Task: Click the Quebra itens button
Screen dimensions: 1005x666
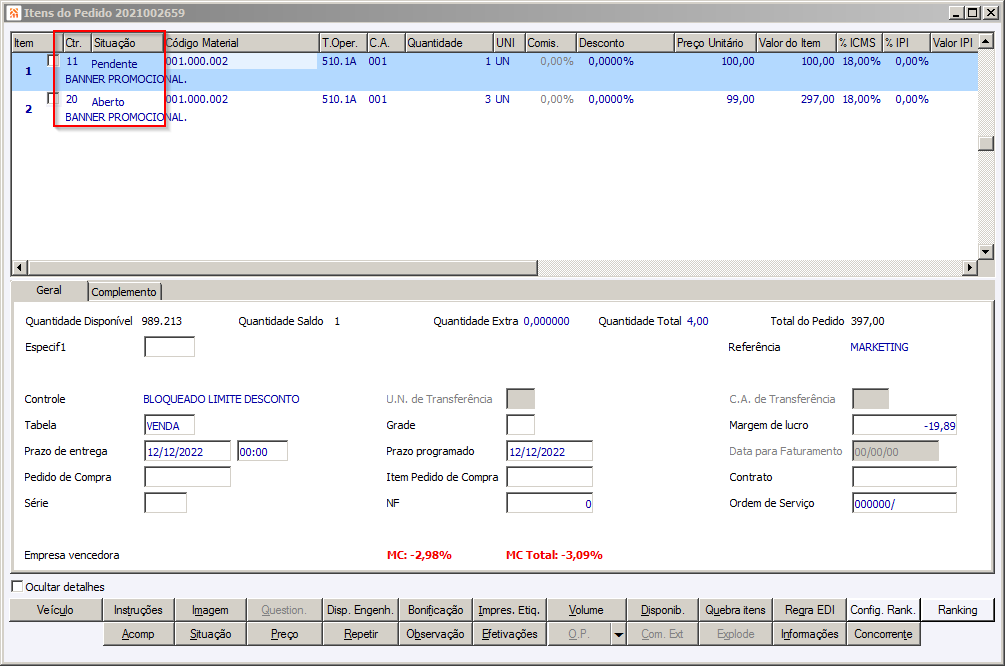Action: [x=735, y=610]
